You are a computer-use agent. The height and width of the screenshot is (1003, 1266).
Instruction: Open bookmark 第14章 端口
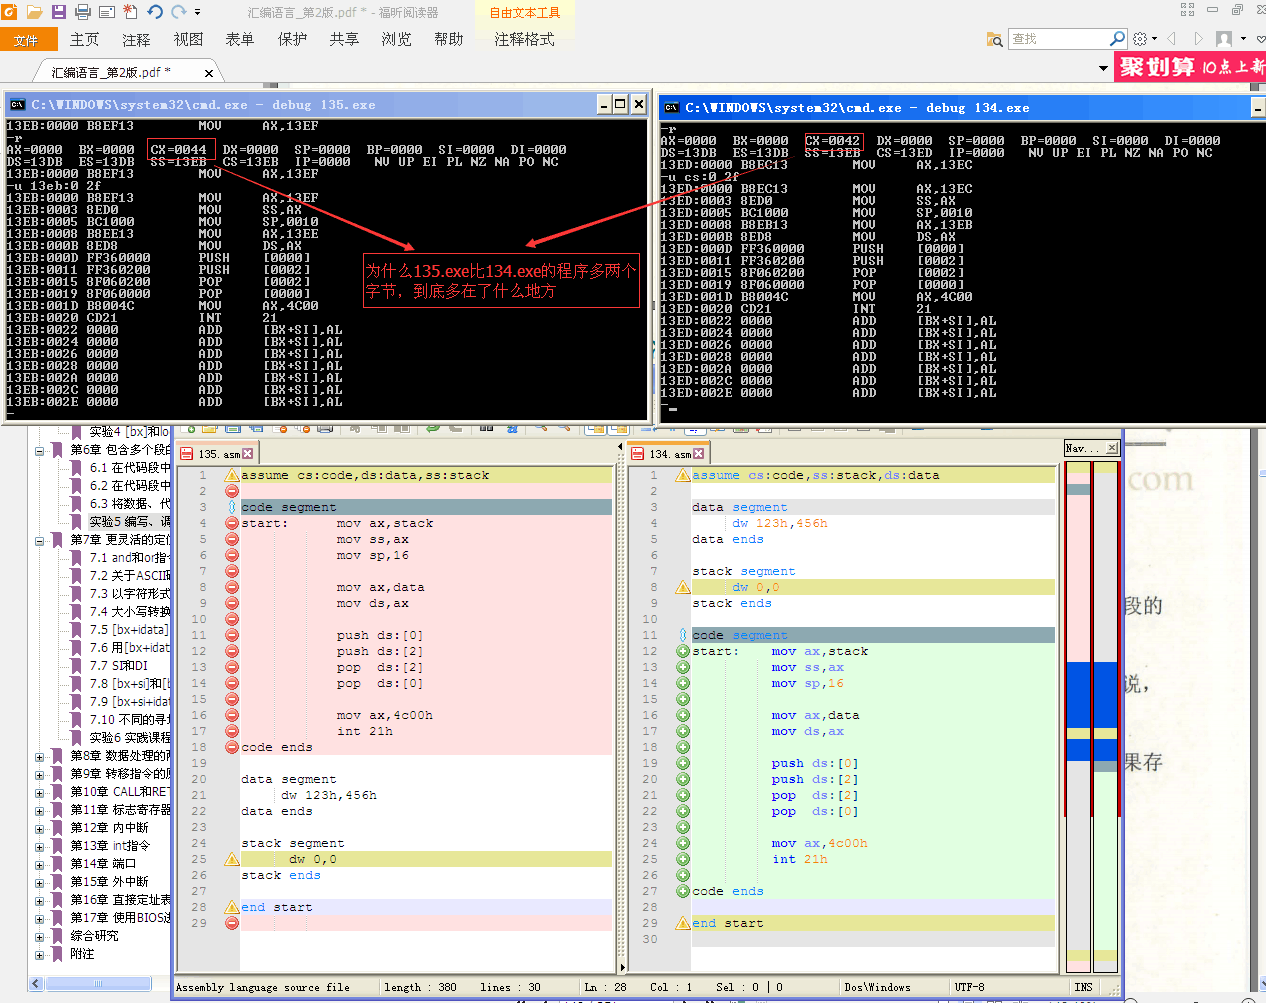[103, 864]
